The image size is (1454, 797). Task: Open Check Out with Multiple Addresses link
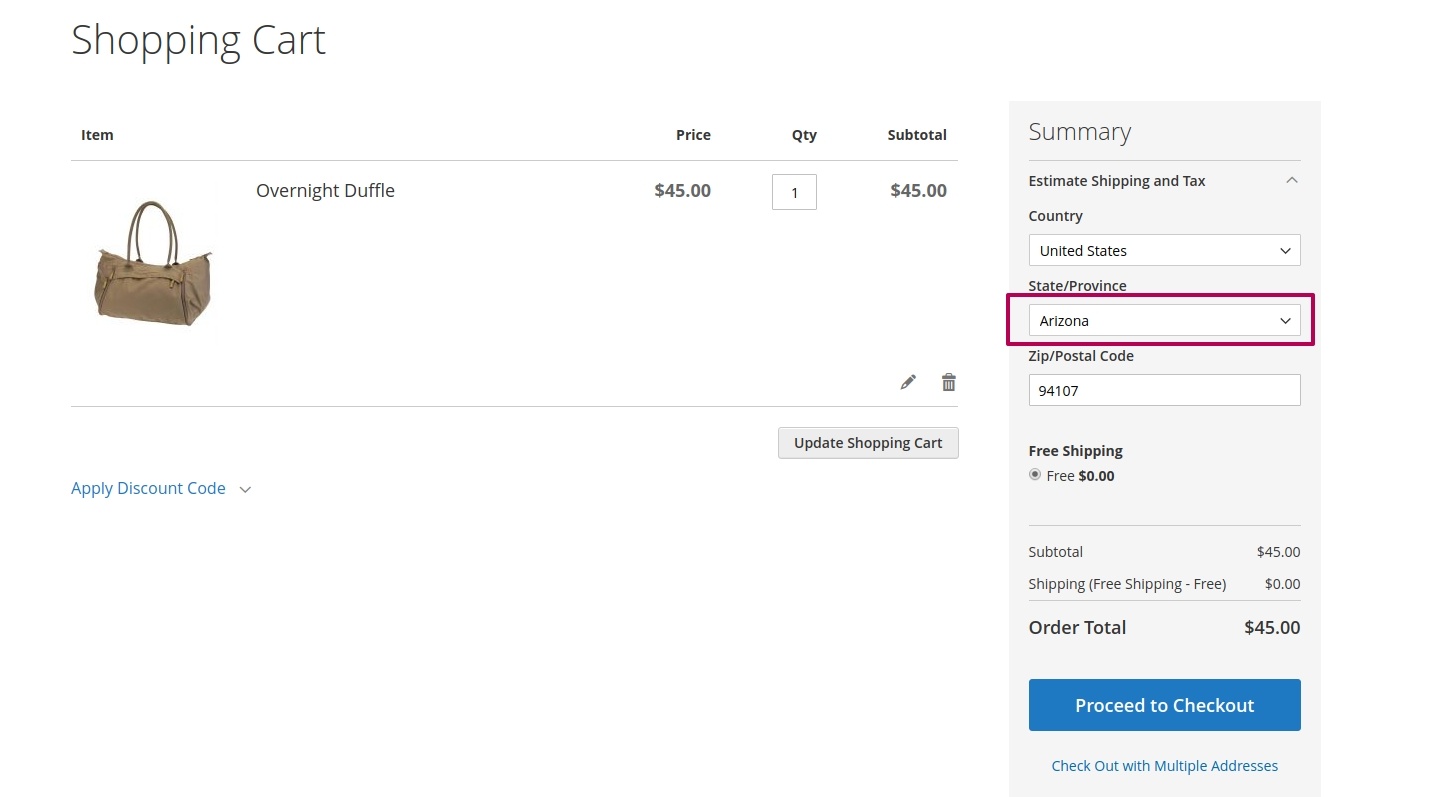tap(1164, 766)
